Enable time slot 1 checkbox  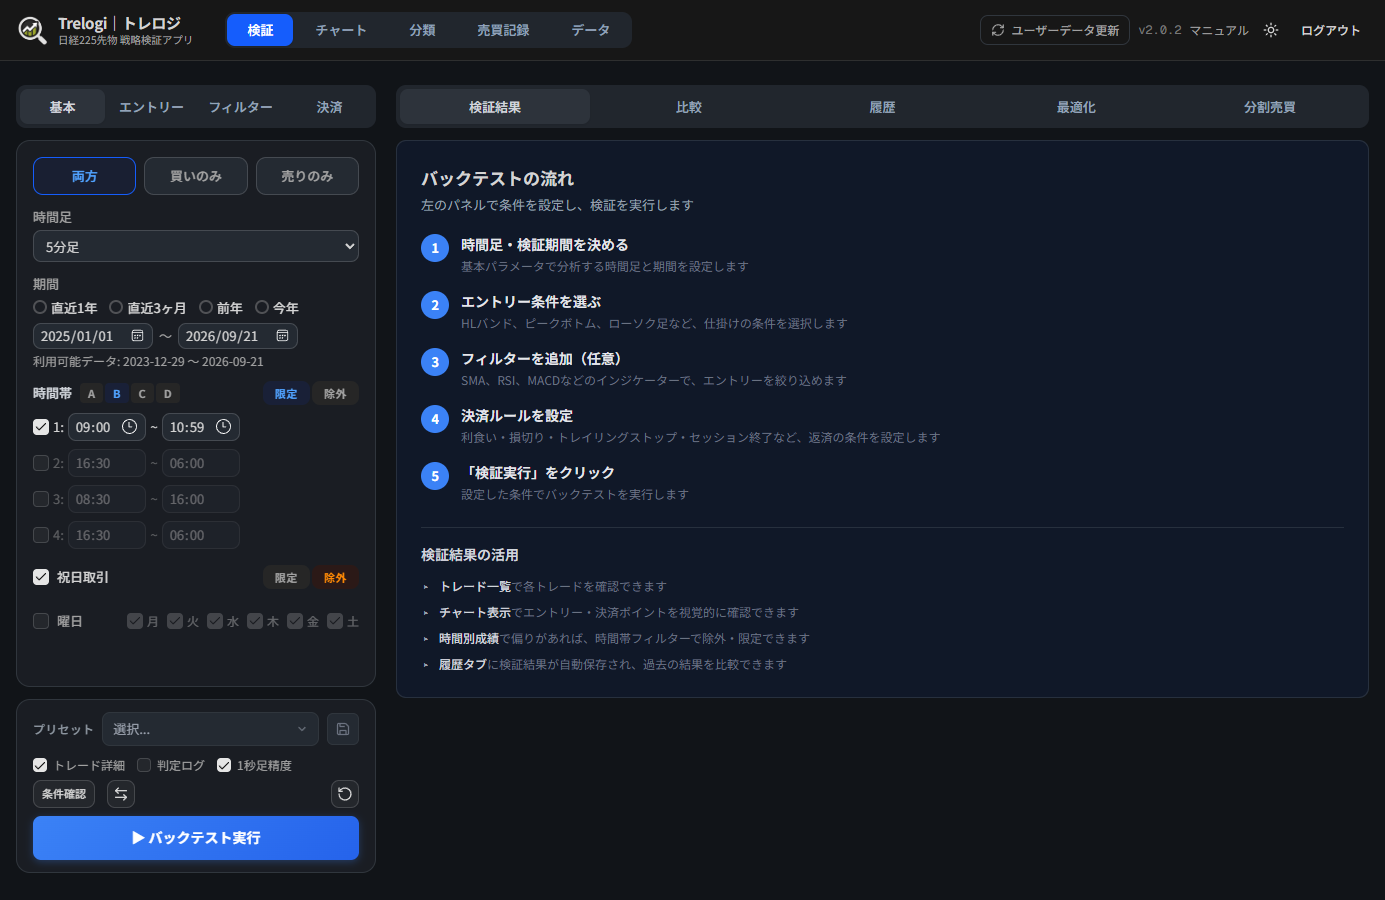coord(41,427)
